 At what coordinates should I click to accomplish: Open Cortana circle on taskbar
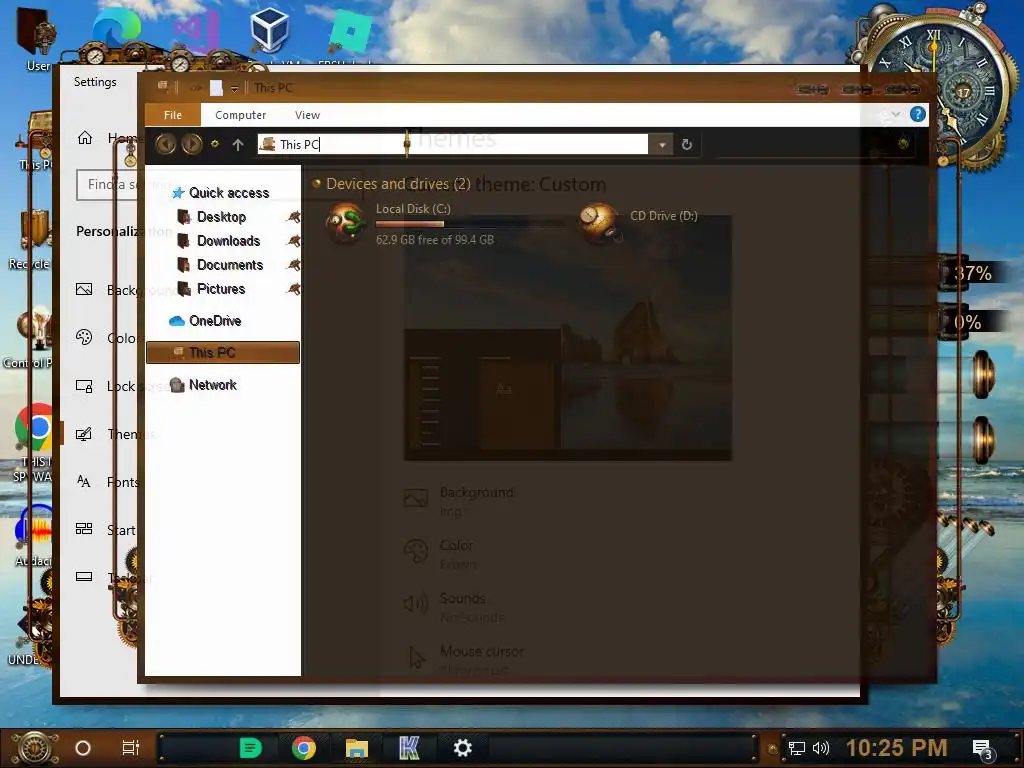83,748
